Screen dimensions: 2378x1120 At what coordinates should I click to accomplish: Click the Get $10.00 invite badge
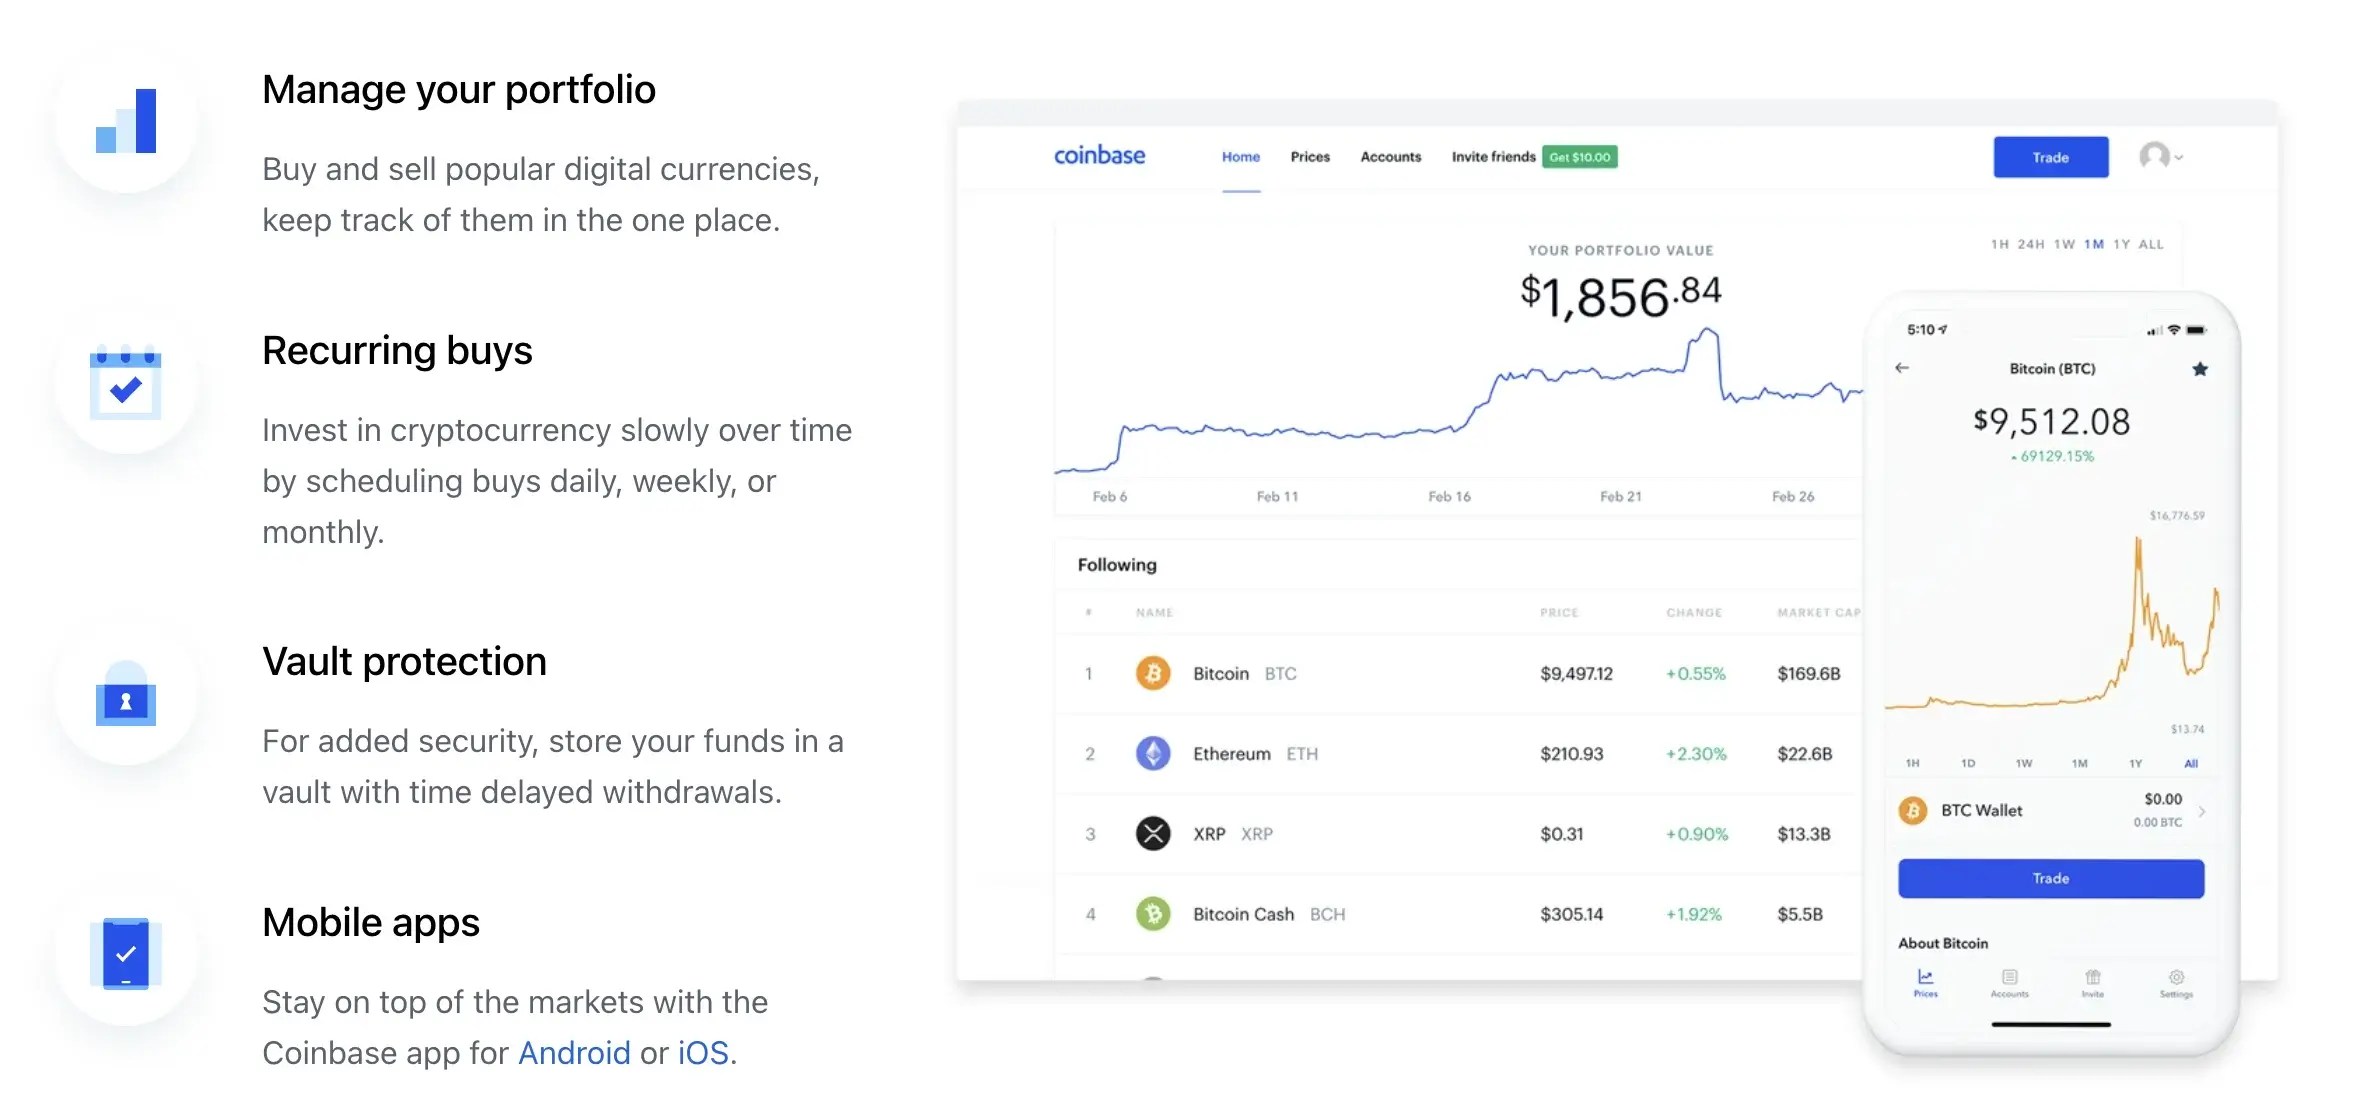1581,157
